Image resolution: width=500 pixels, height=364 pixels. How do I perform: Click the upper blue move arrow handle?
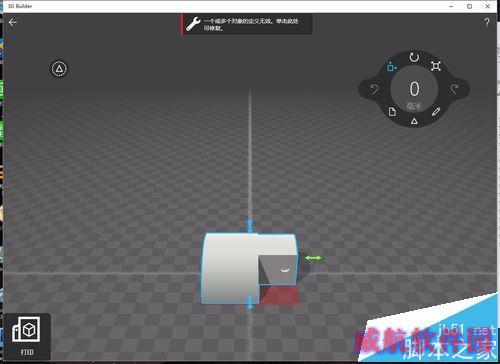[x=250, y=226]
